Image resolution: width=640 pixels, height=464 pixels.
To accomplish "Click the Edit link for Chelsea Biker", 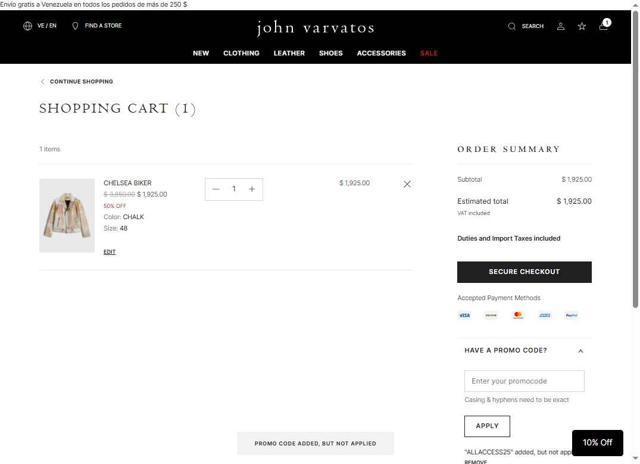I will pyautogui.click(x=109, y=252).
